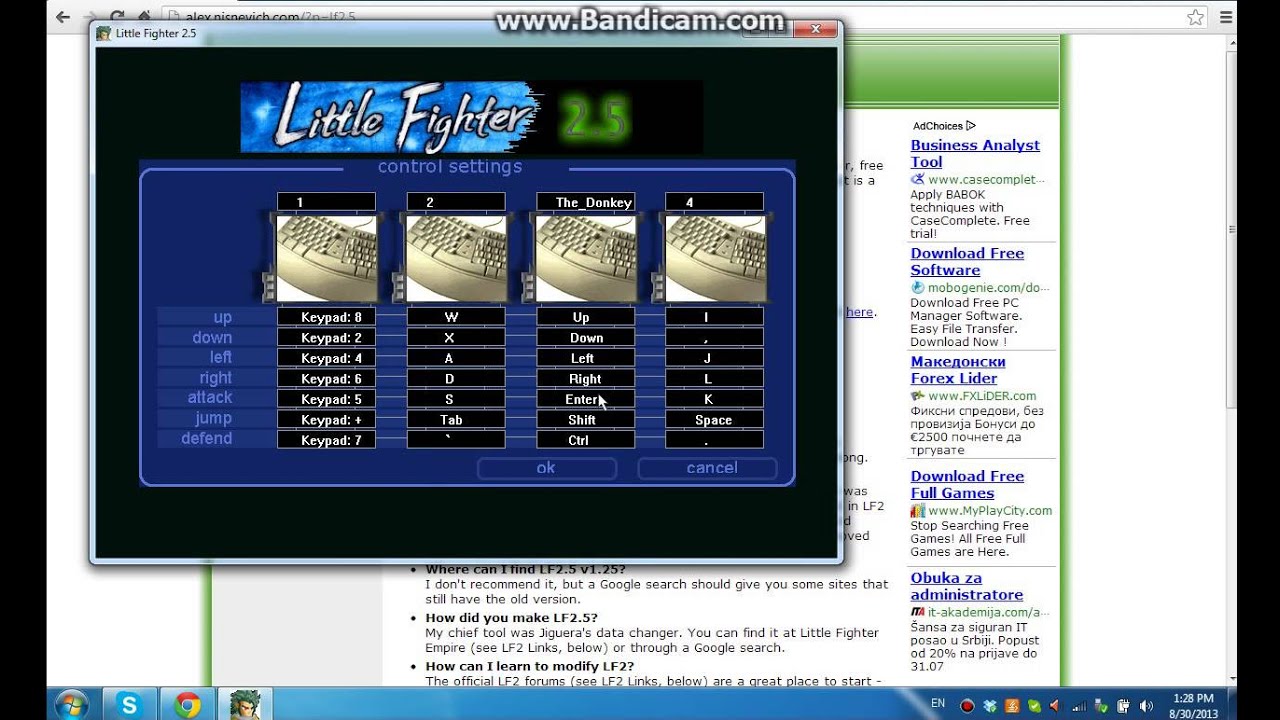The width and height of the screenshot is (1280, 720).
Task: Change player 1 left key 'Keypad: 4'
Action: 326,358
